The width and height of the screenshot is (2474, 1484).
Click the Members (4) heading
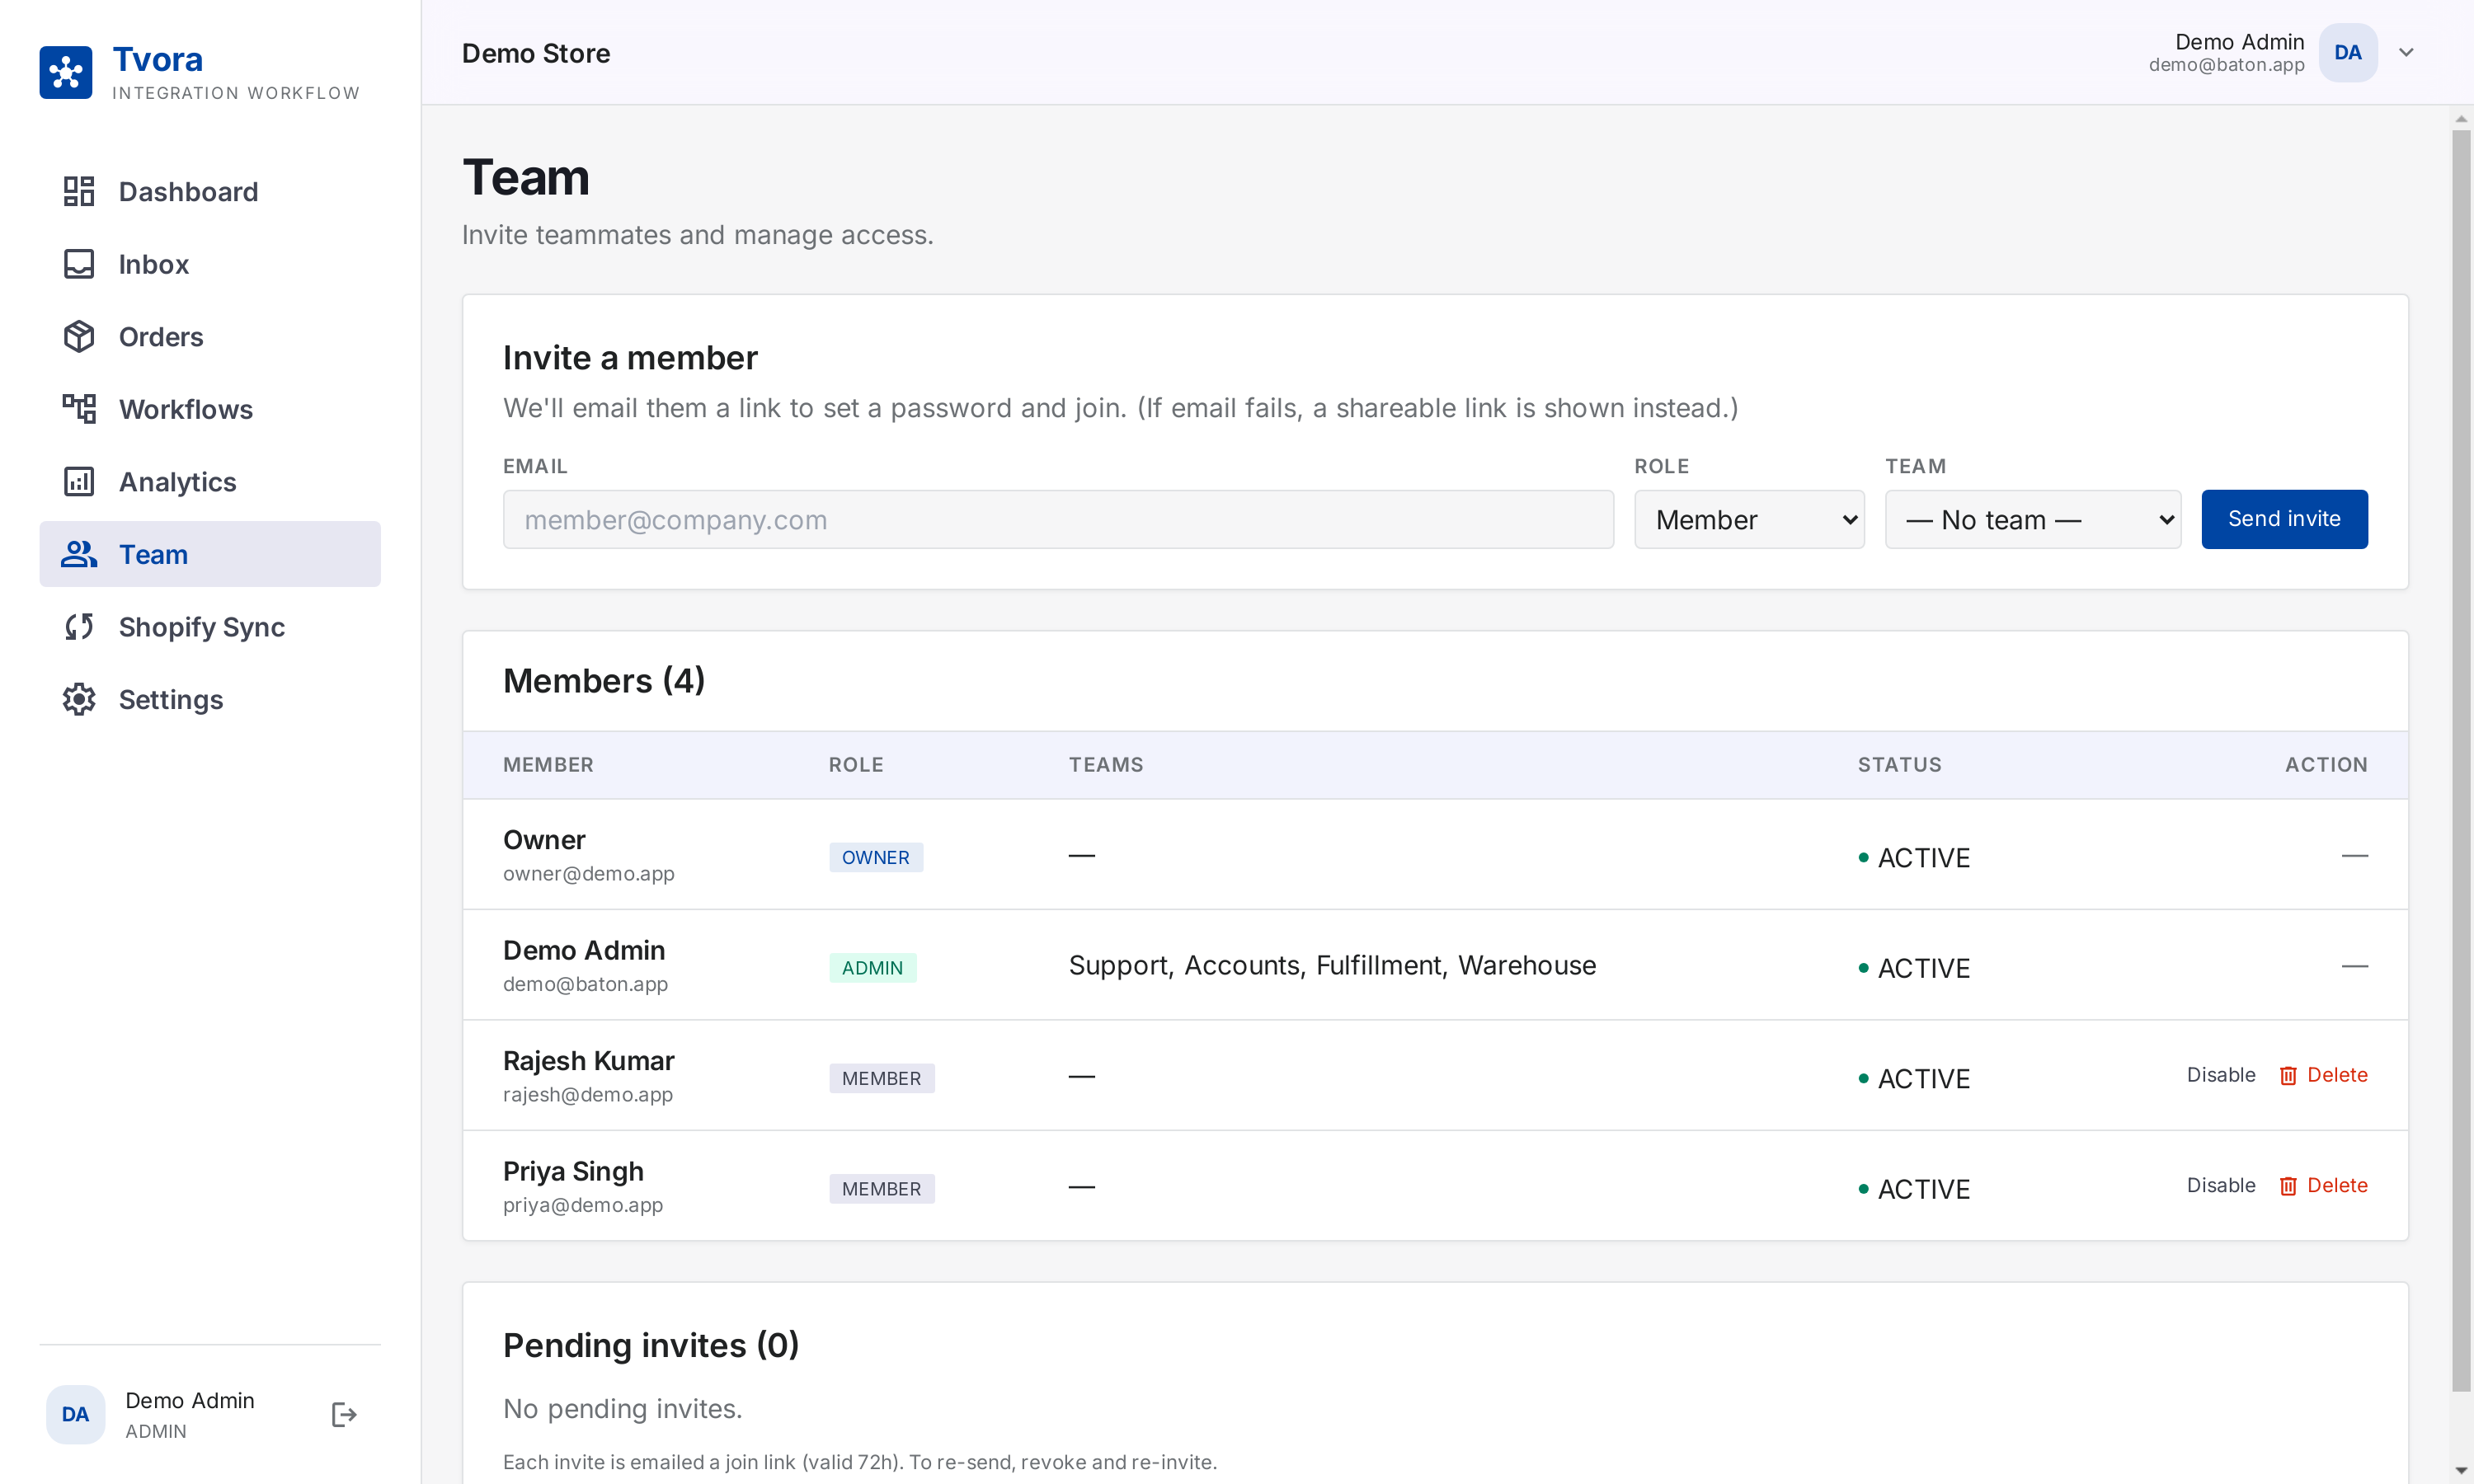[604, 681]
